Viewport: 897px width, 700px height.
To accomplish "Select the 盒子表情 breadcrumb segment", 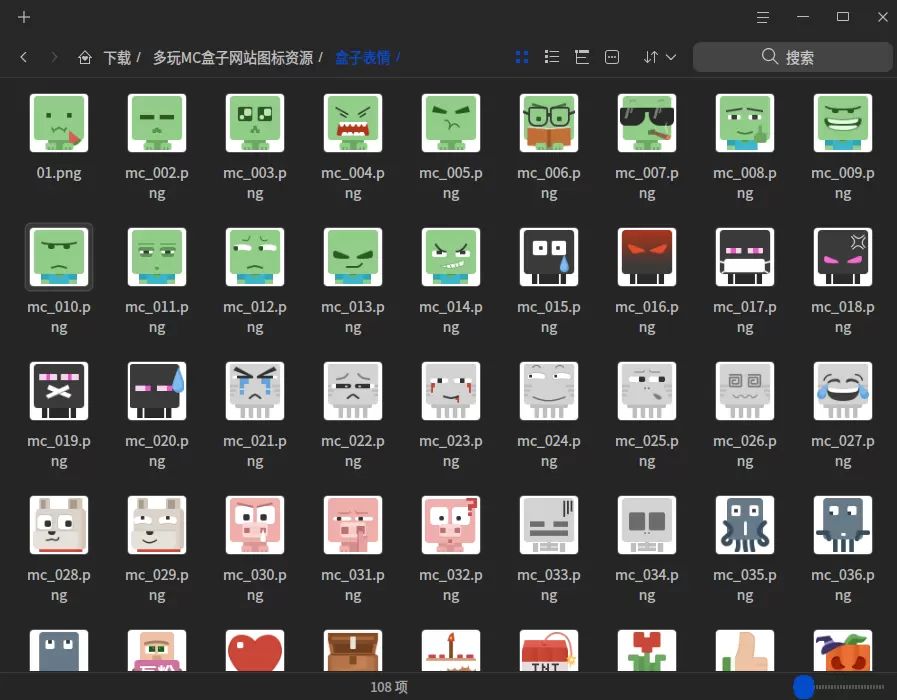I will [x=363, y=57].
